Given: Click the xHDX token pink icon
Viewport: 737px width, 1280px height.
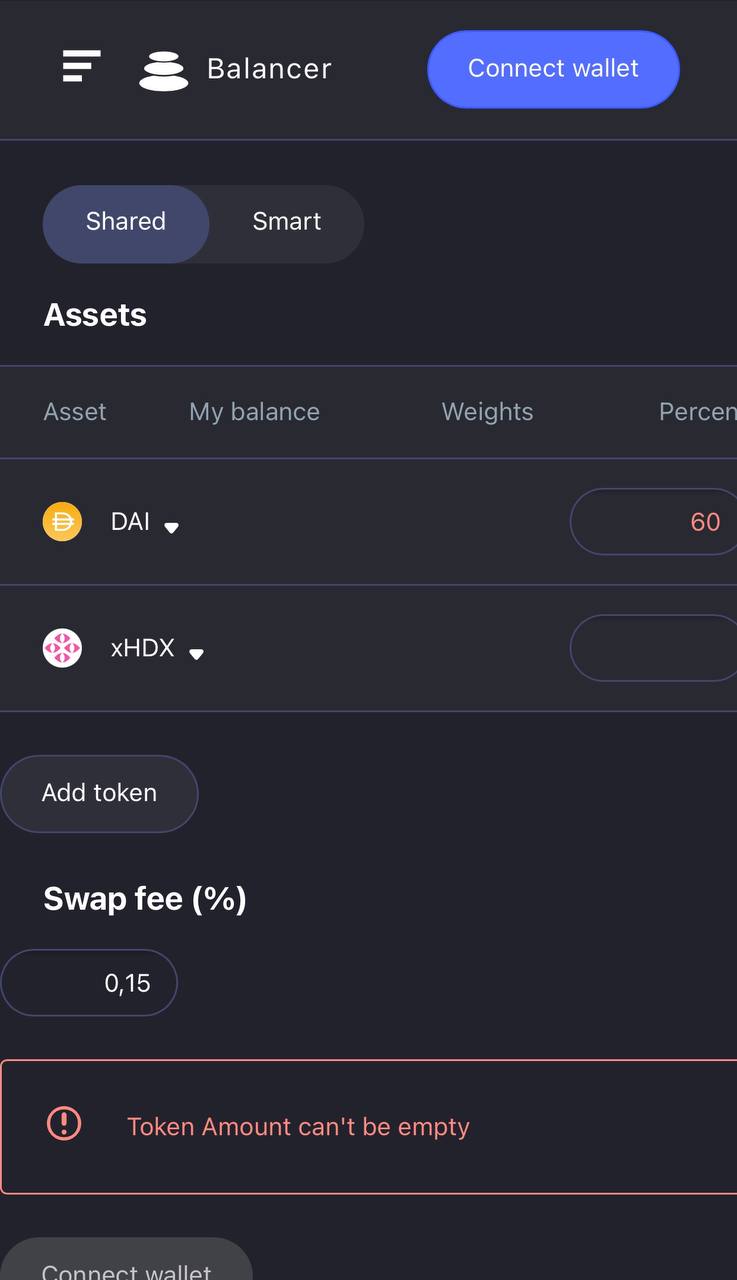Looking at the screenshot, I should (62, 648).
